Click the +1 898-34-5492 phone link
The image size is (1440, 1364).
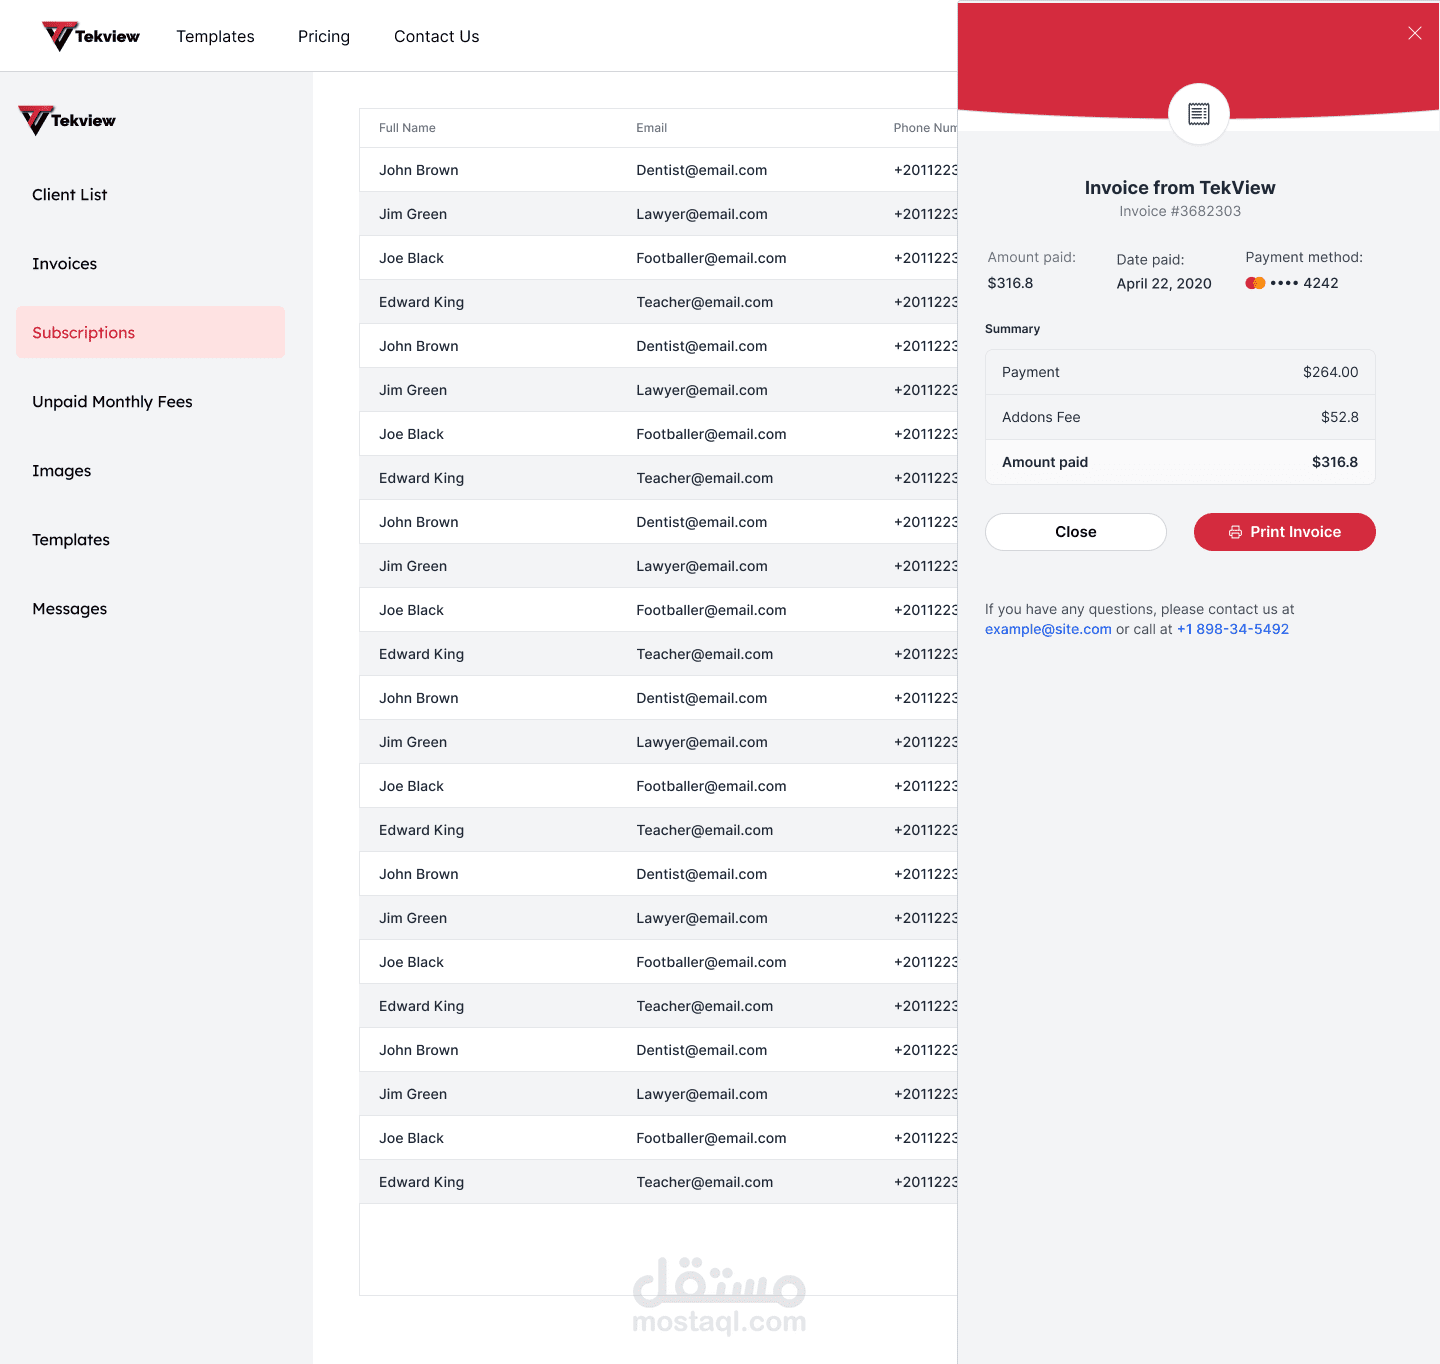1233,629
